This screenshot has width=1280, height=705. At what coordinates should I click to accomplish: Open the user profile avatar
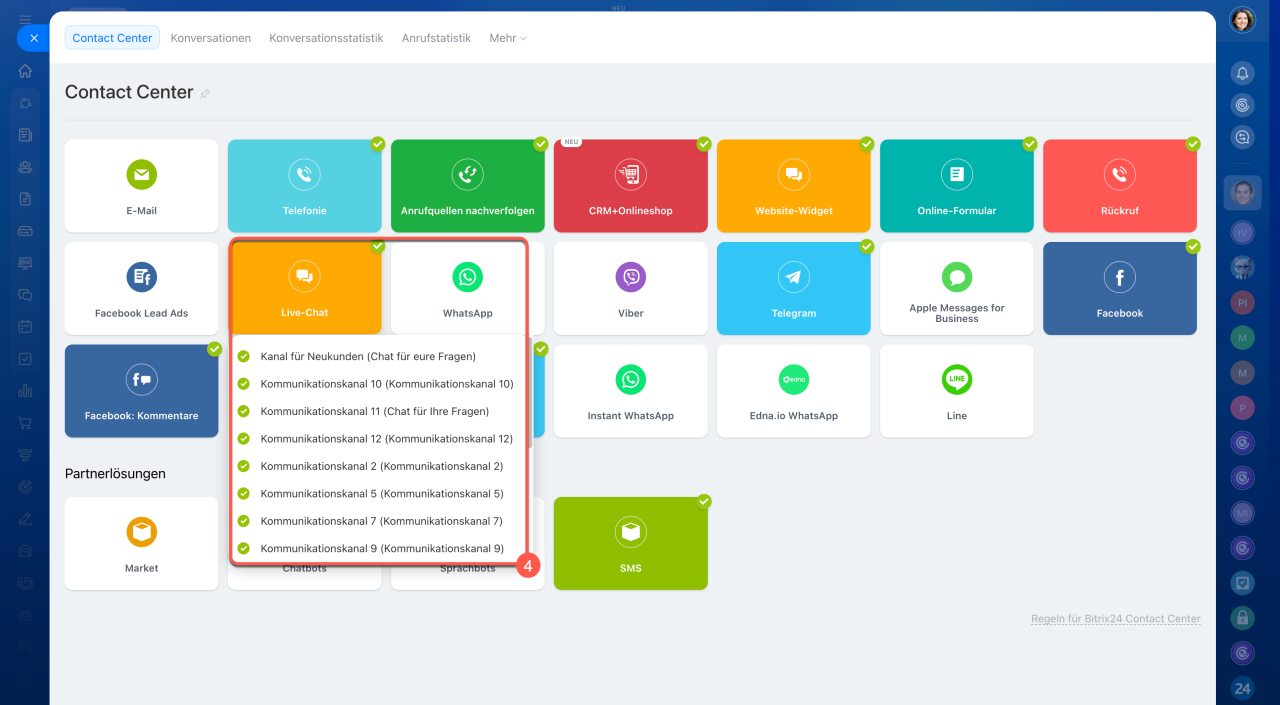click(1242, 20)
